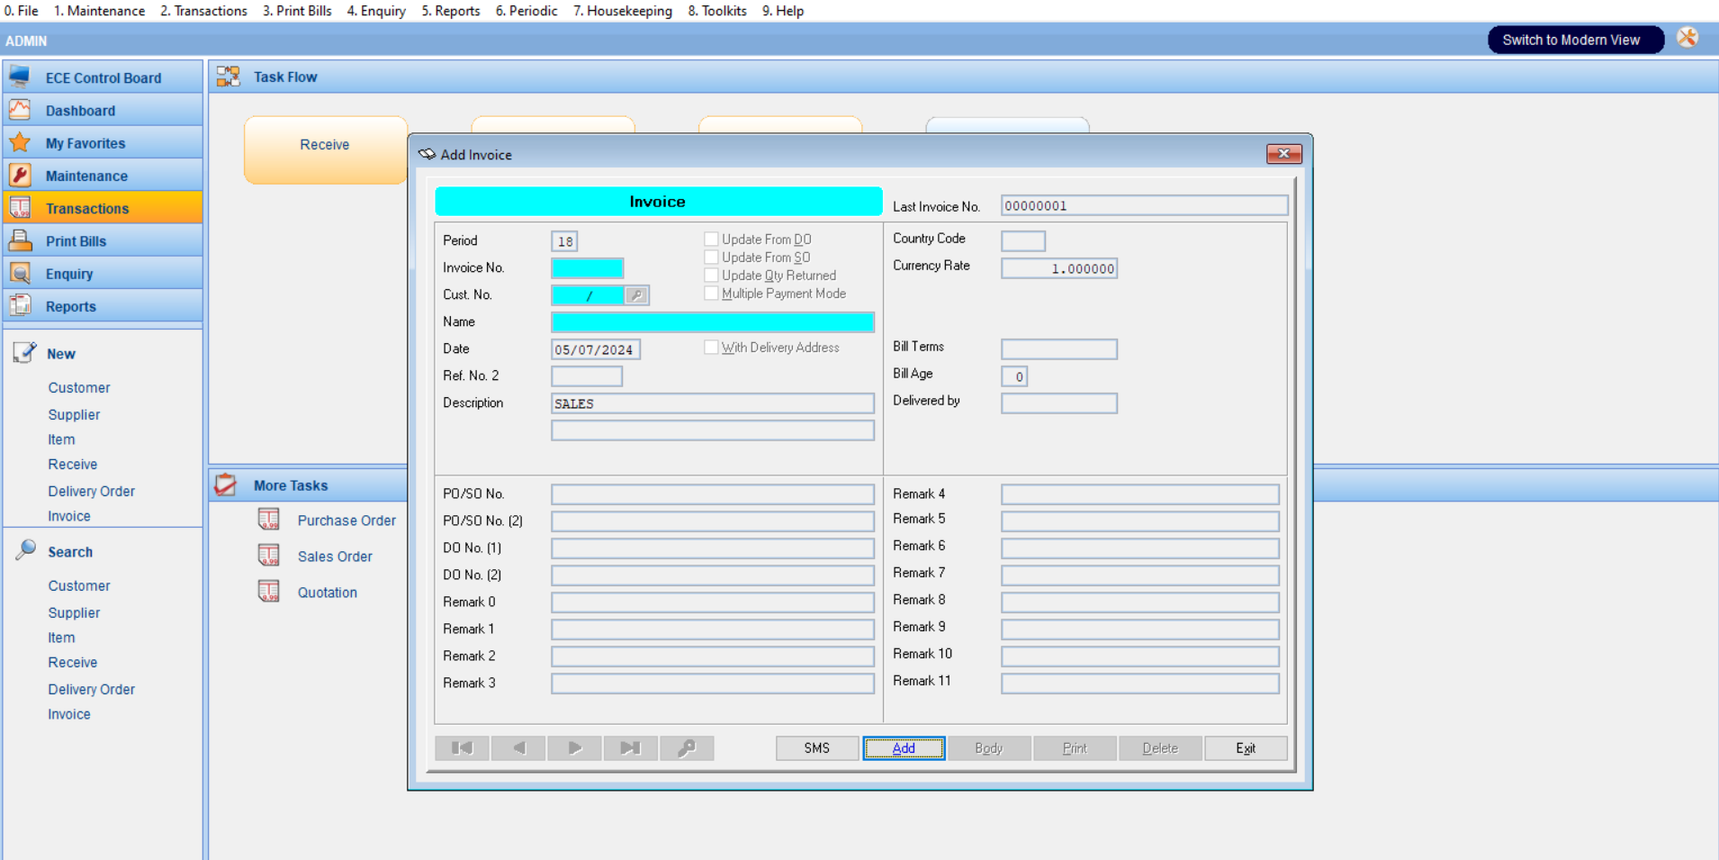1719x860 pixels.
Task: Click the tools icon beside Modern View
Action: [x=1688, y=39]
